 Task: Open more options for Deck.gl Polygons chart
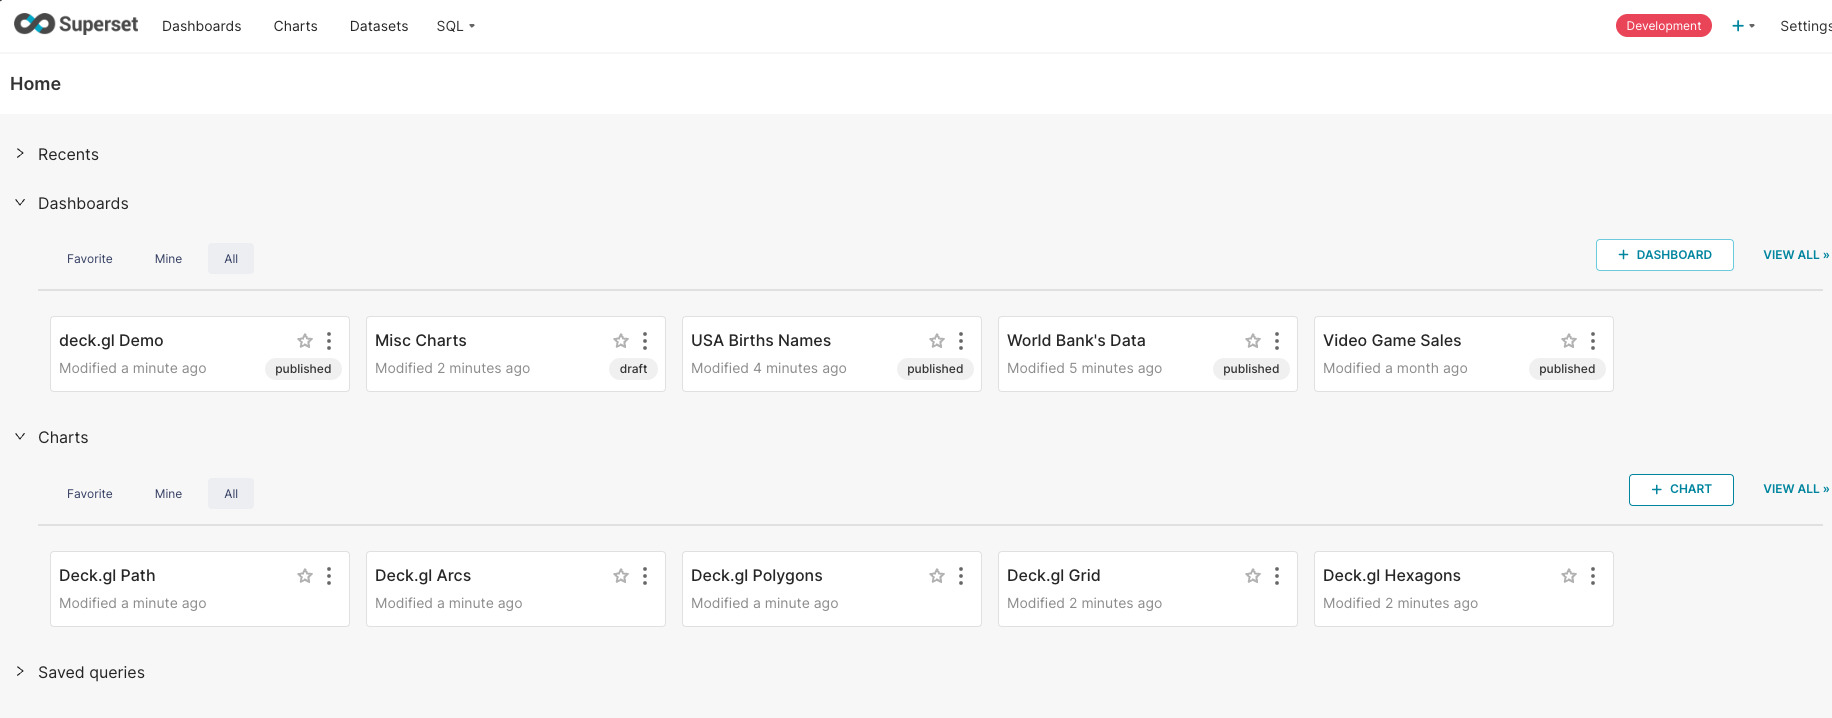[x=961, y=576]
